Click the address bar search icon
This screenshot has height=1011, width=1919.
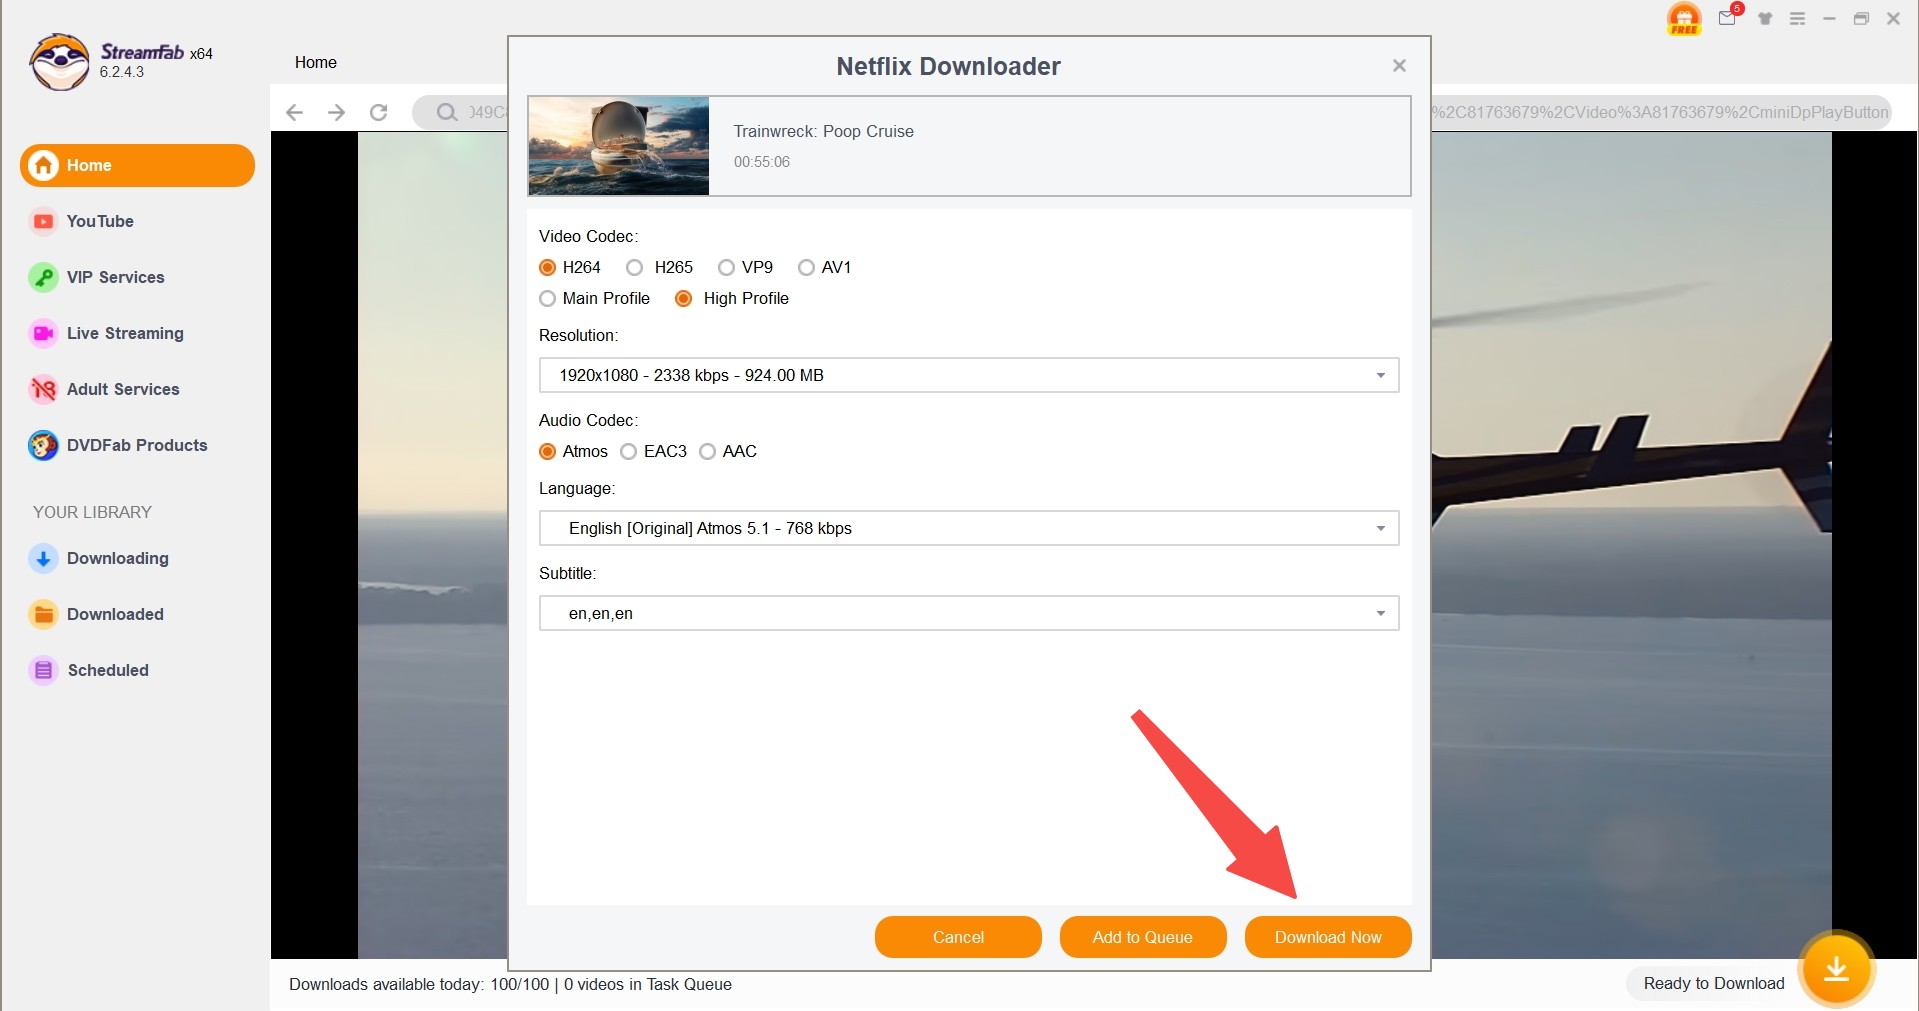pyautogui.click(x=447, y=112)
